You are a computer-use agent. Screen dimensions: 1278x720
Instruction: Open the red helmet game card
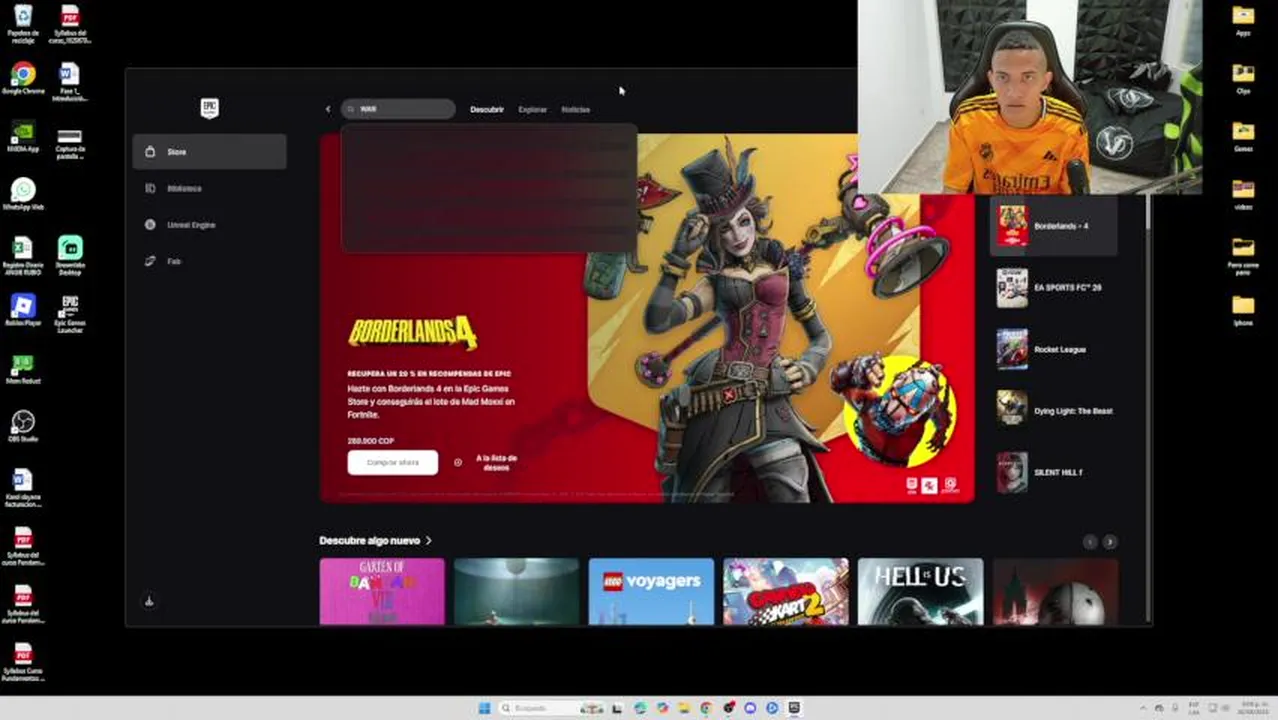[x=1056, y=591]
